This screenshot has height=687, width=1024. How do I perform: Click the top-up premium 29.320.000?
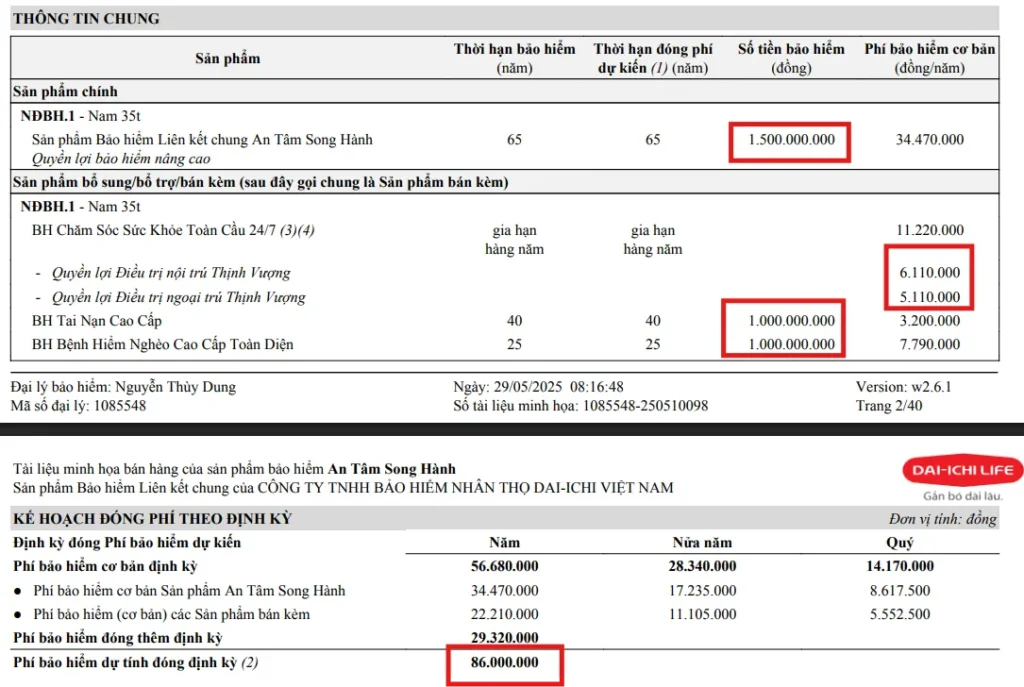pos(505,637)
